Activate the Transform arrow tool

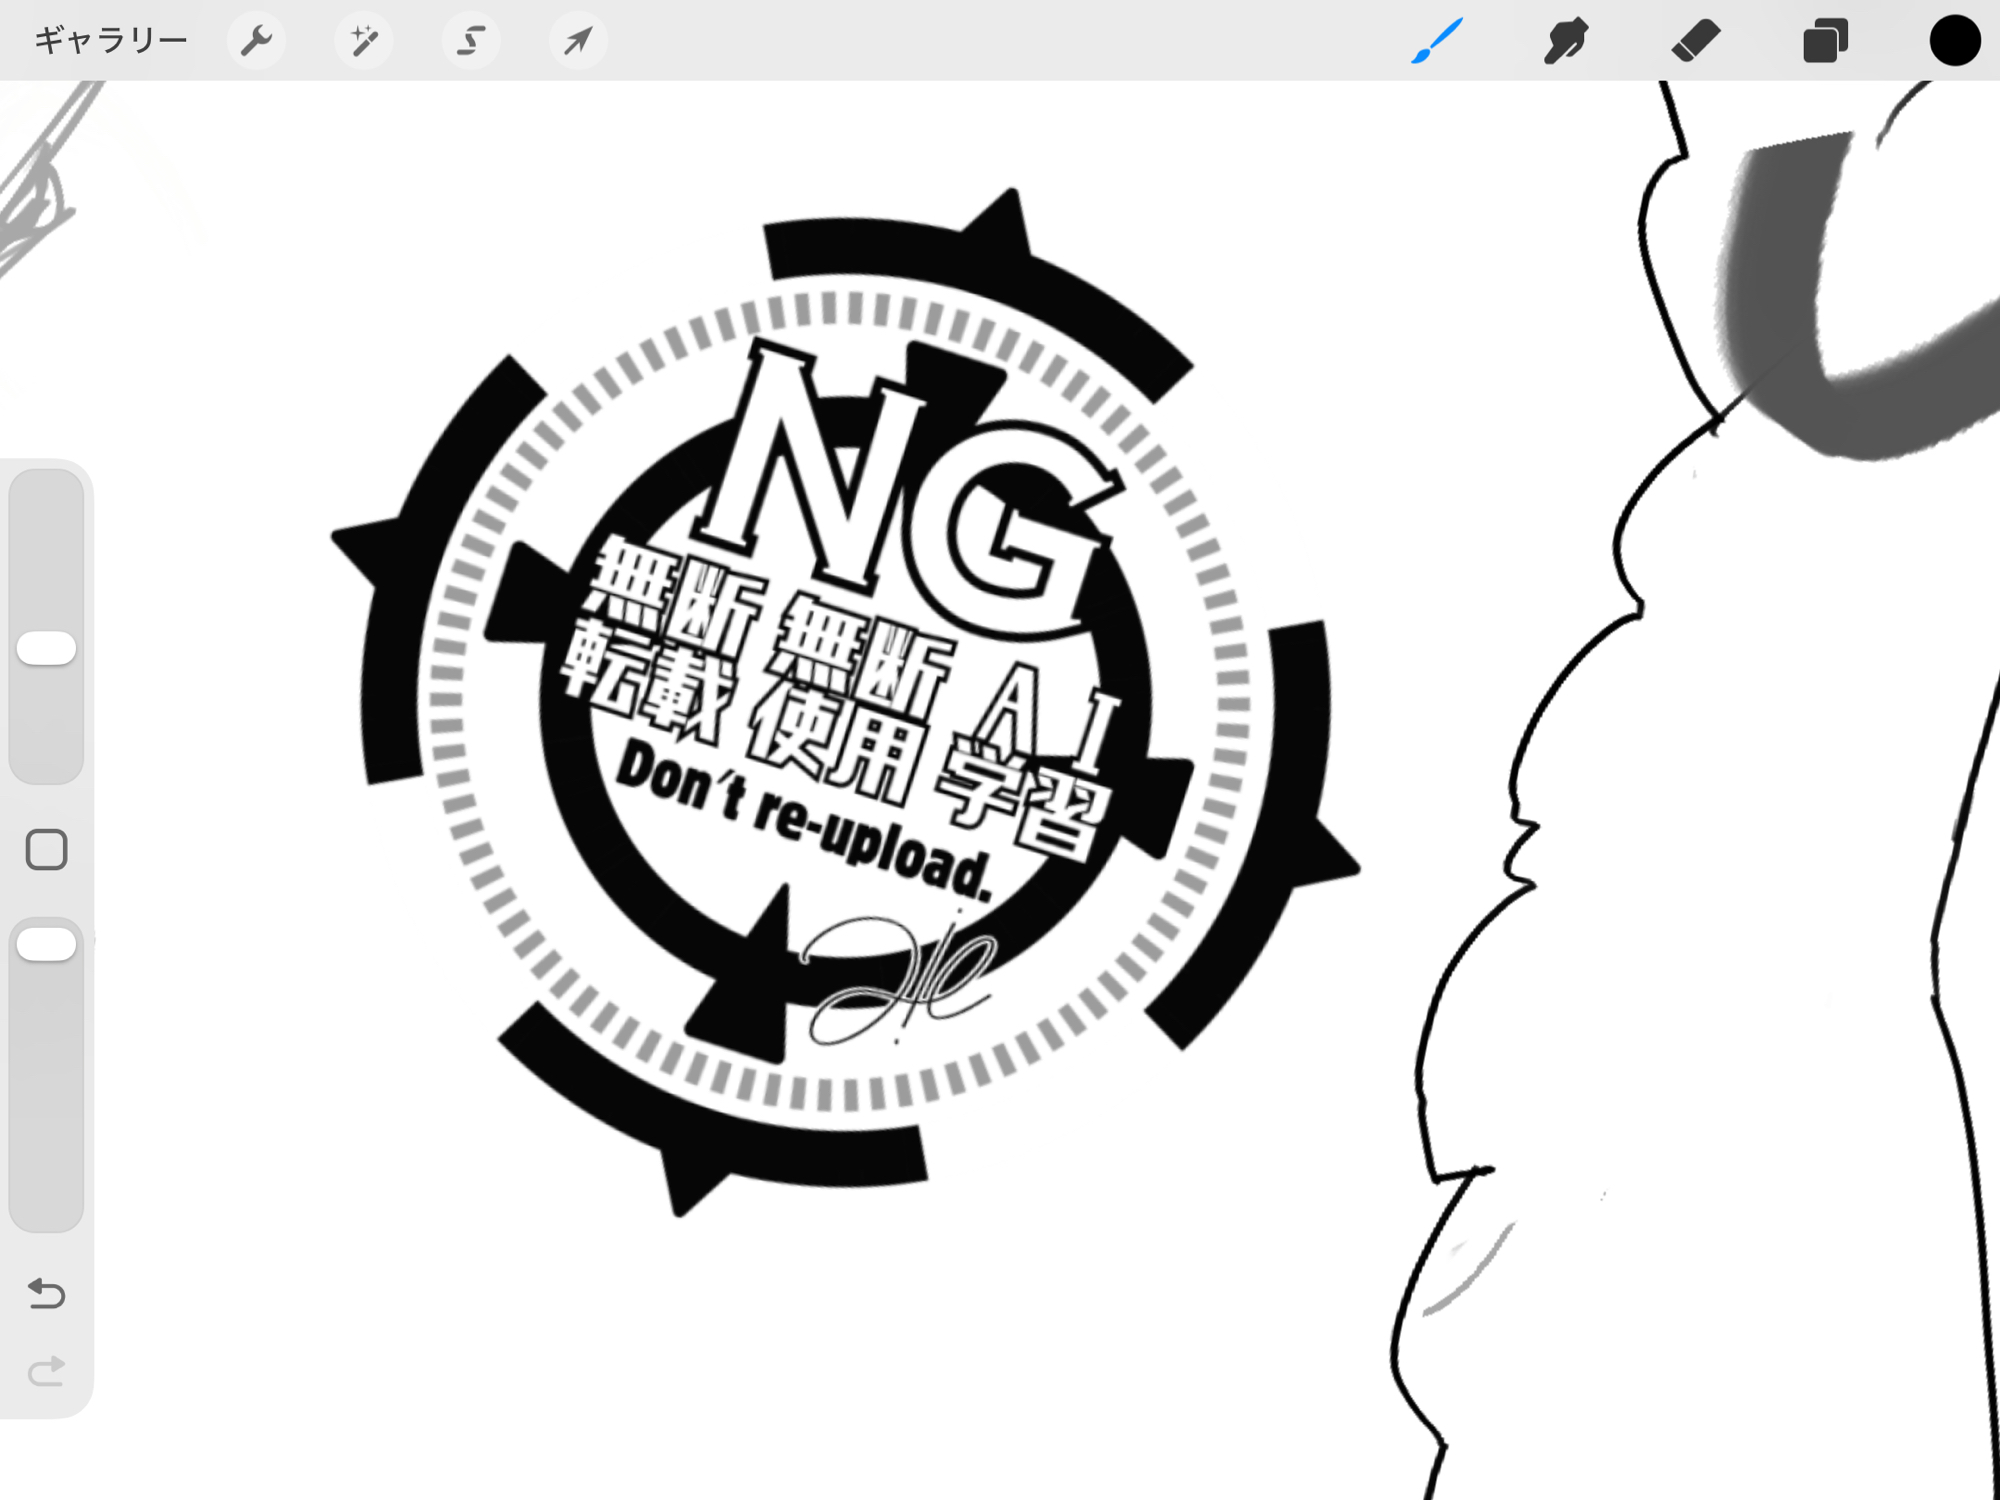click(577, 41)
